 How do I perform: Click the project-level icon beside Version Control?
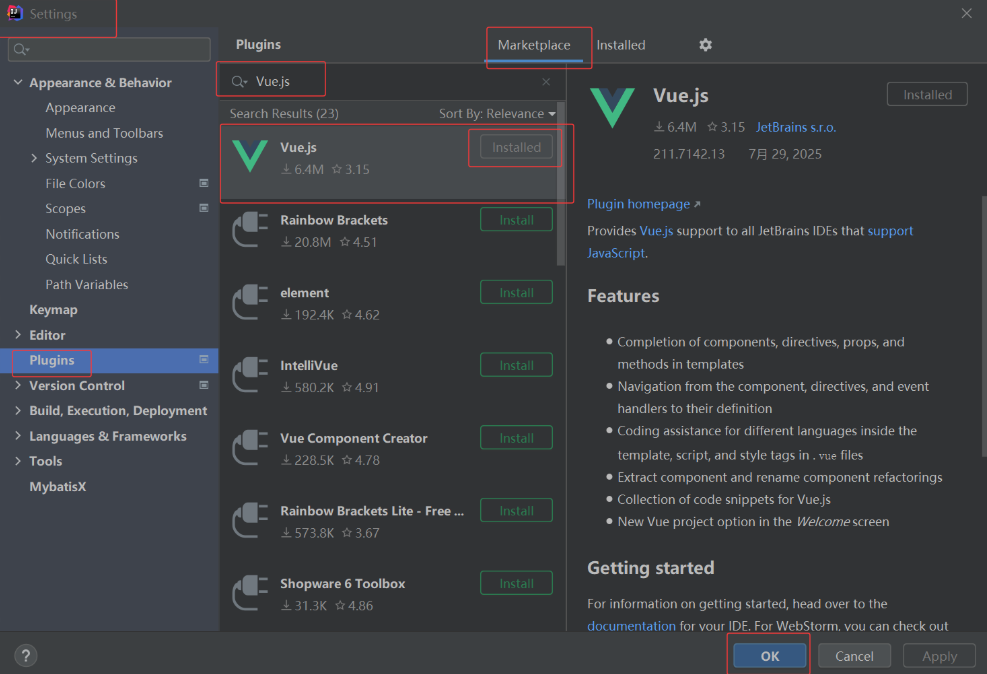(x=204, y=385)
